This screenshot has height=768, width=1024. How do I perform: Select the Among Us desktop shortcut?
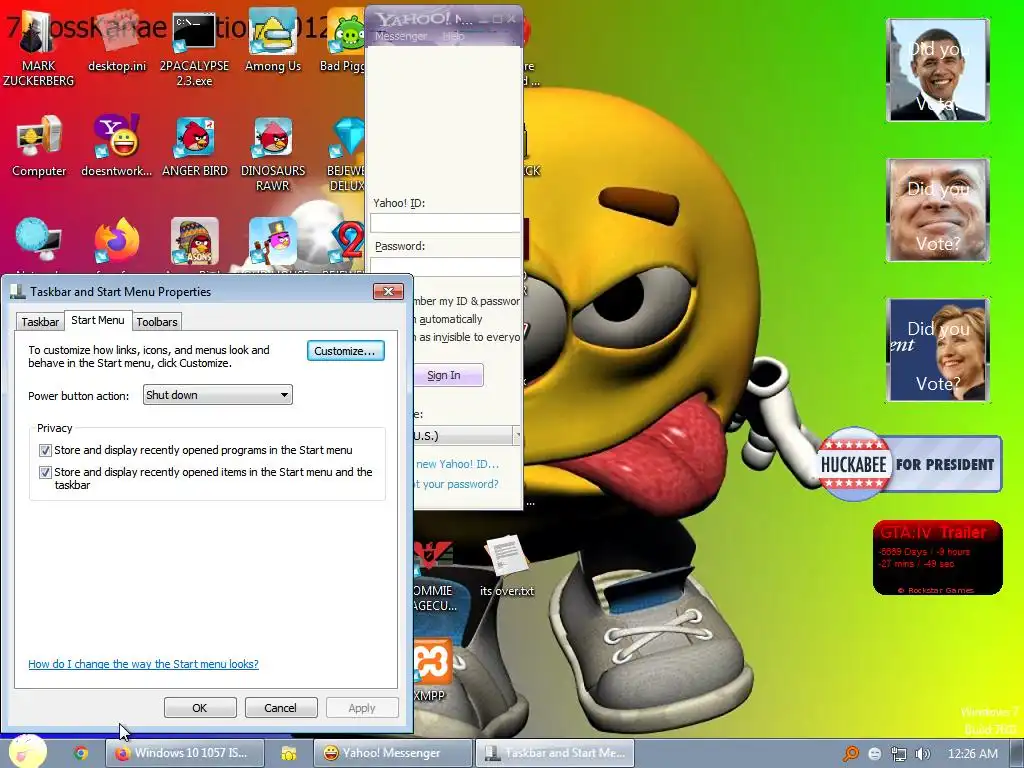pos(272,40)
